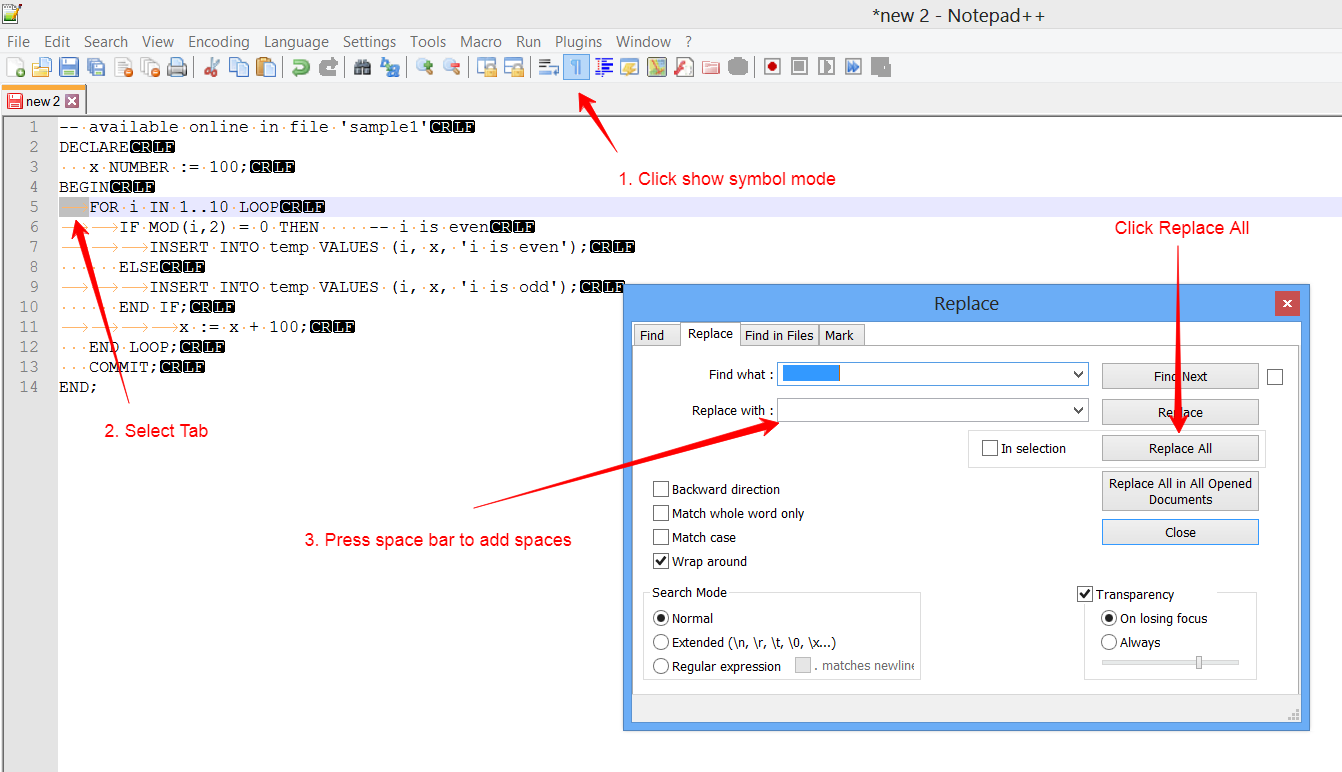The image size is (1342, 772).
Task: Choose Always under Transparency
Action: tap(1109, 642)
